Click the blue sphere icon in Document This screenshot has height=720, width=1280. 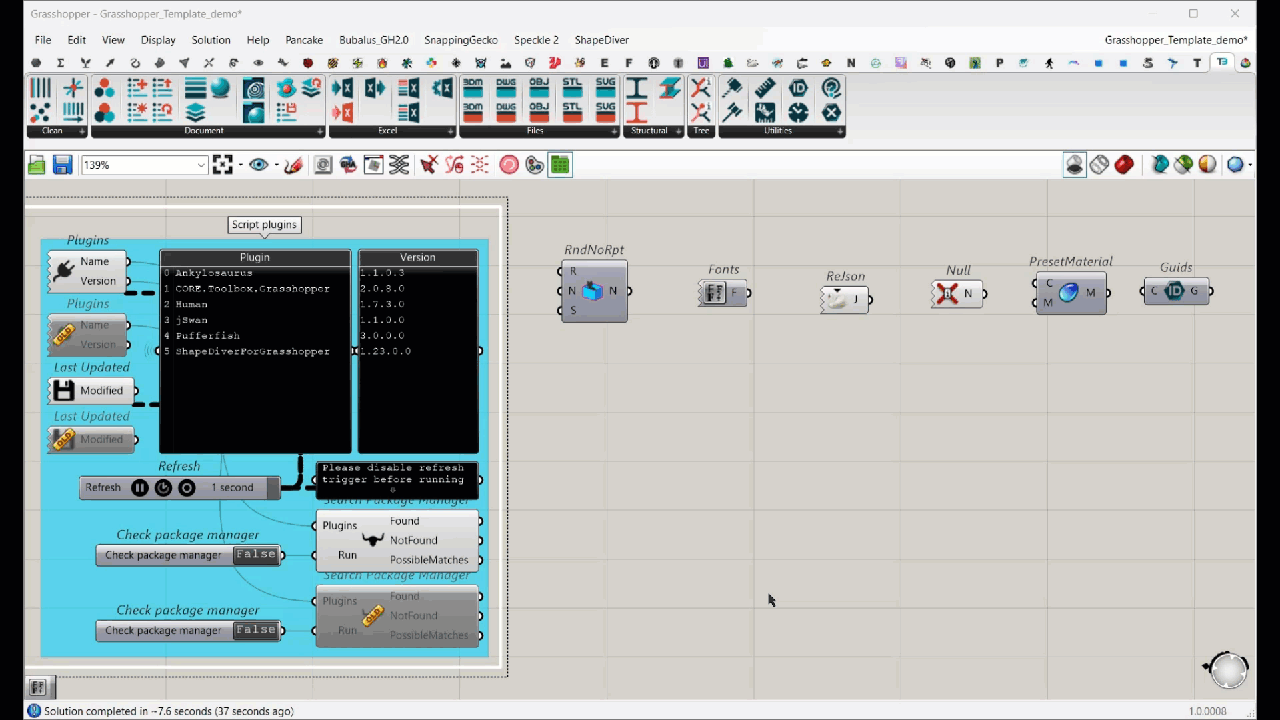(220, 88)
